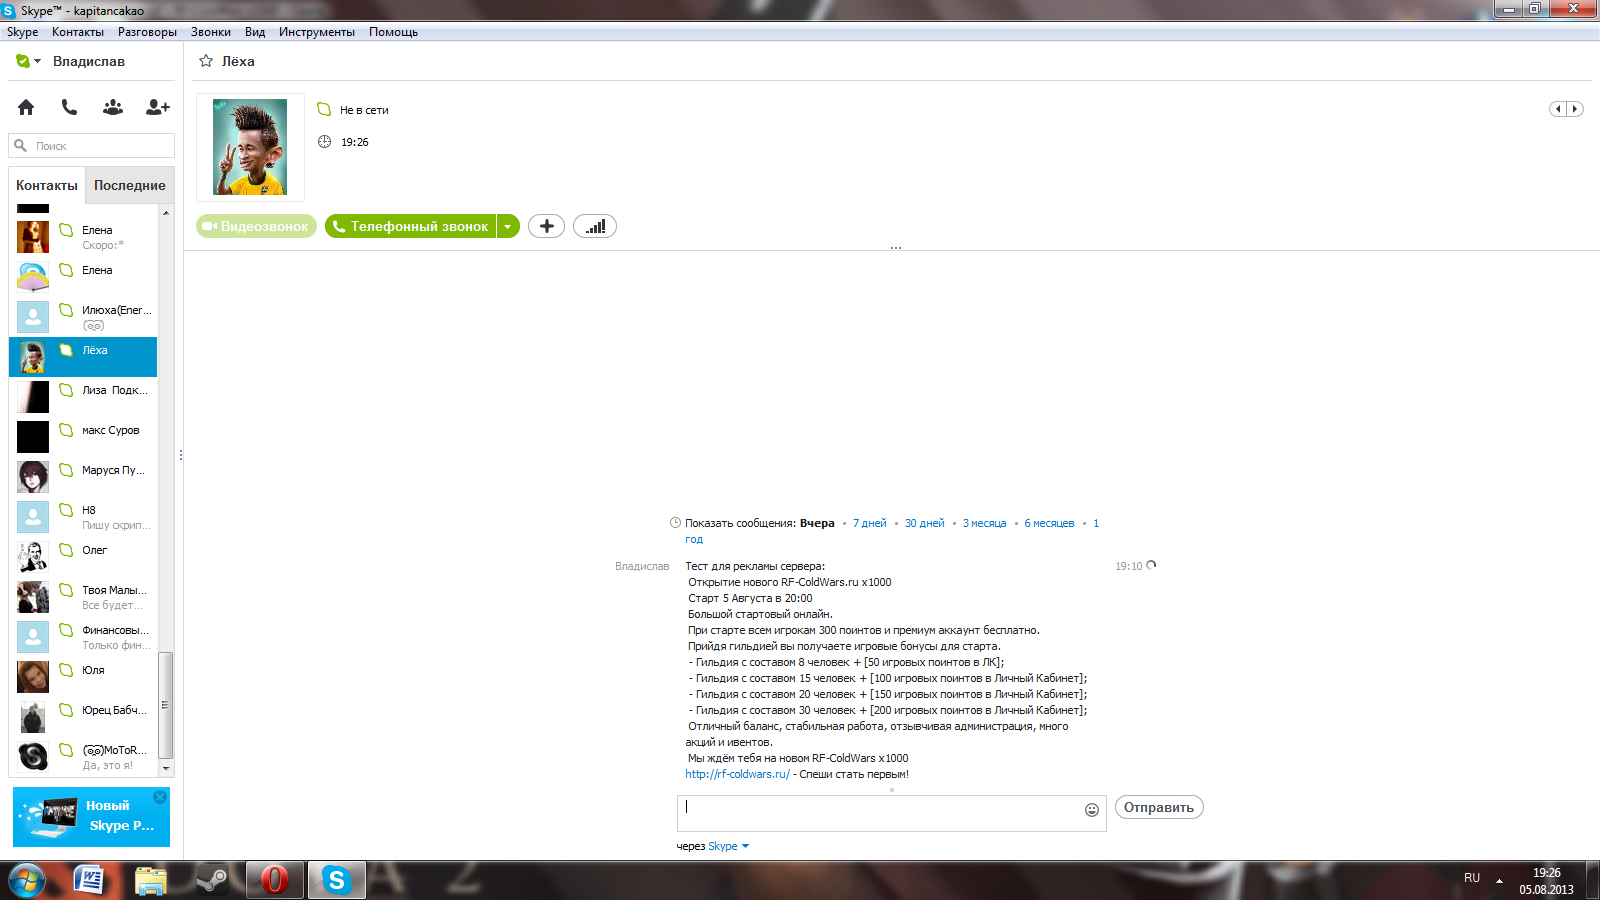Open Opera browser from taskbar
The height and width of the screenshot is (900, 1600).
(274, 880)
